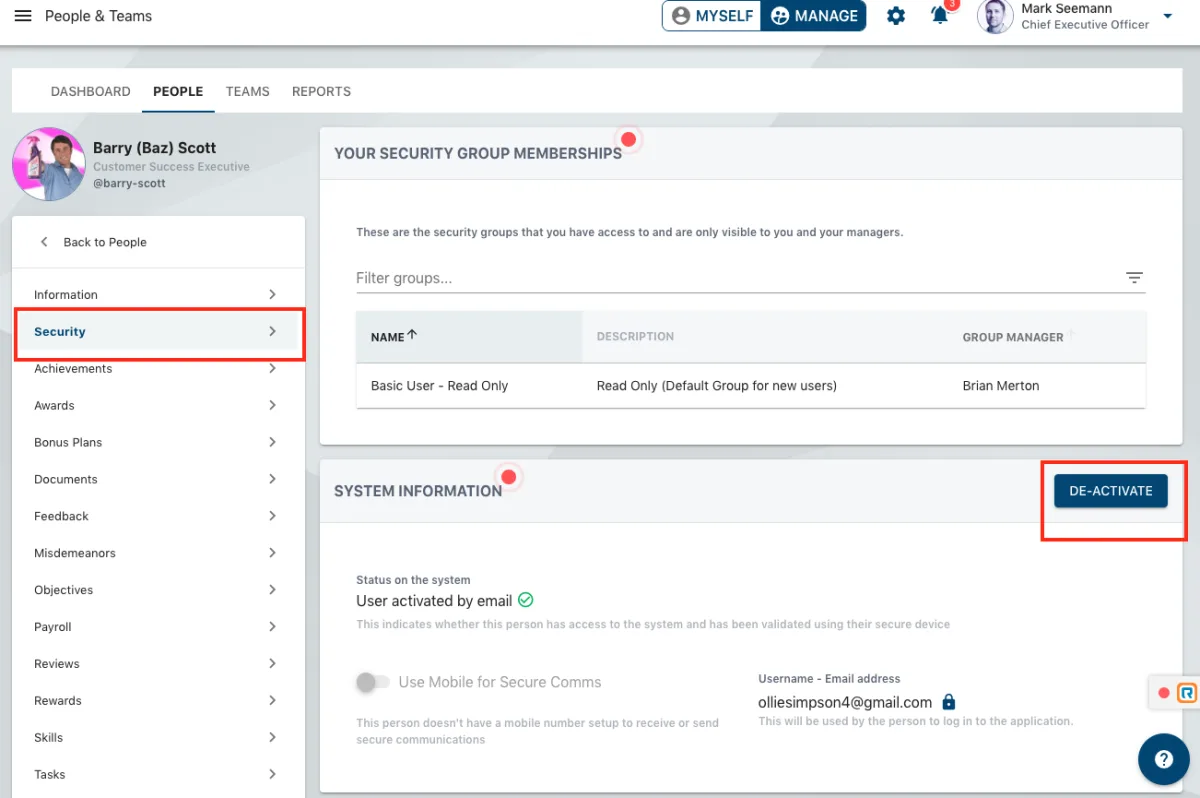Click the green activated checkmark icon
Screen dimensions: 1200x798
(526, 601)
